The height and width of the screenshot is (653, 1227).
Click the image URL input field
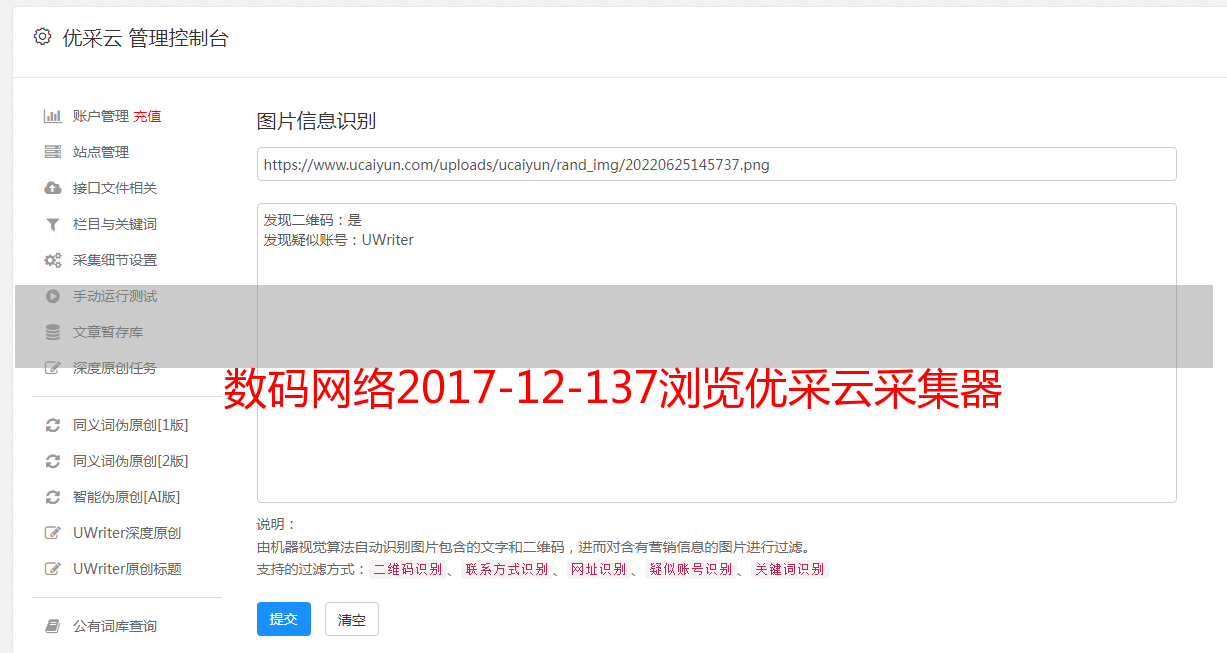pos(716,164)
